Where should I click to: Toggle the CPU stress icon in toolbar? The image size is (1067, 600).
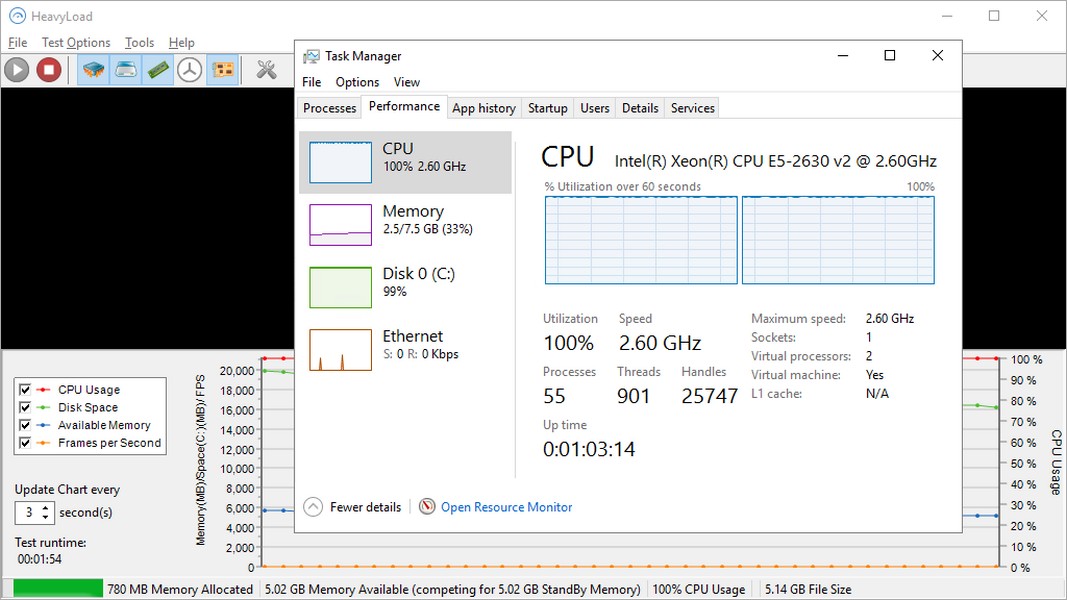[93, 69]
